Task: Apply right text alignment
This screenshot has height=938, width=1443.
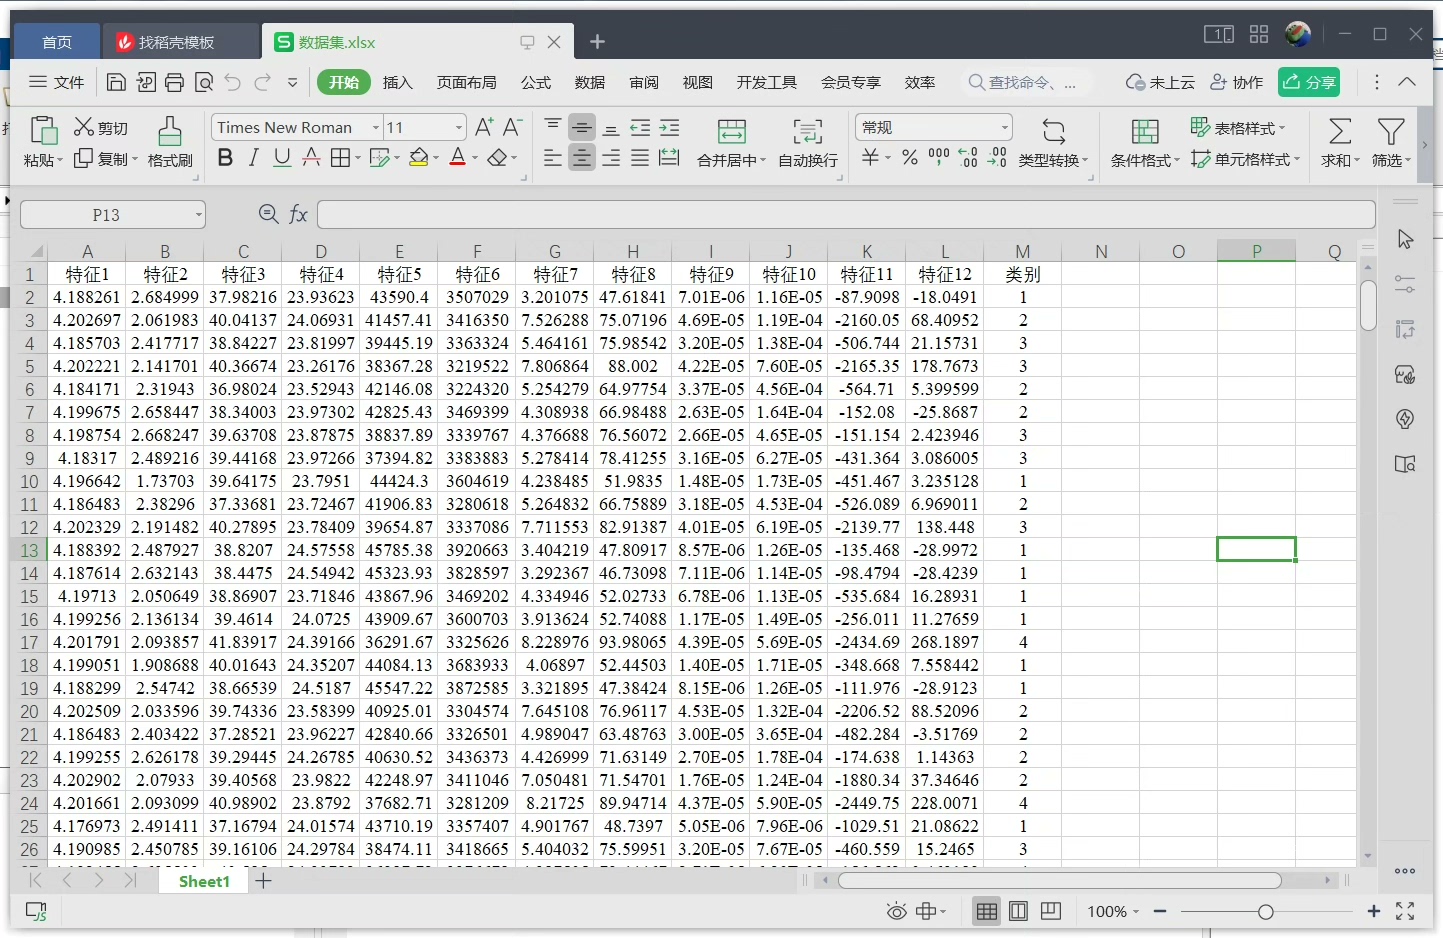Action: pyautogui.click(x=611, y=158)
